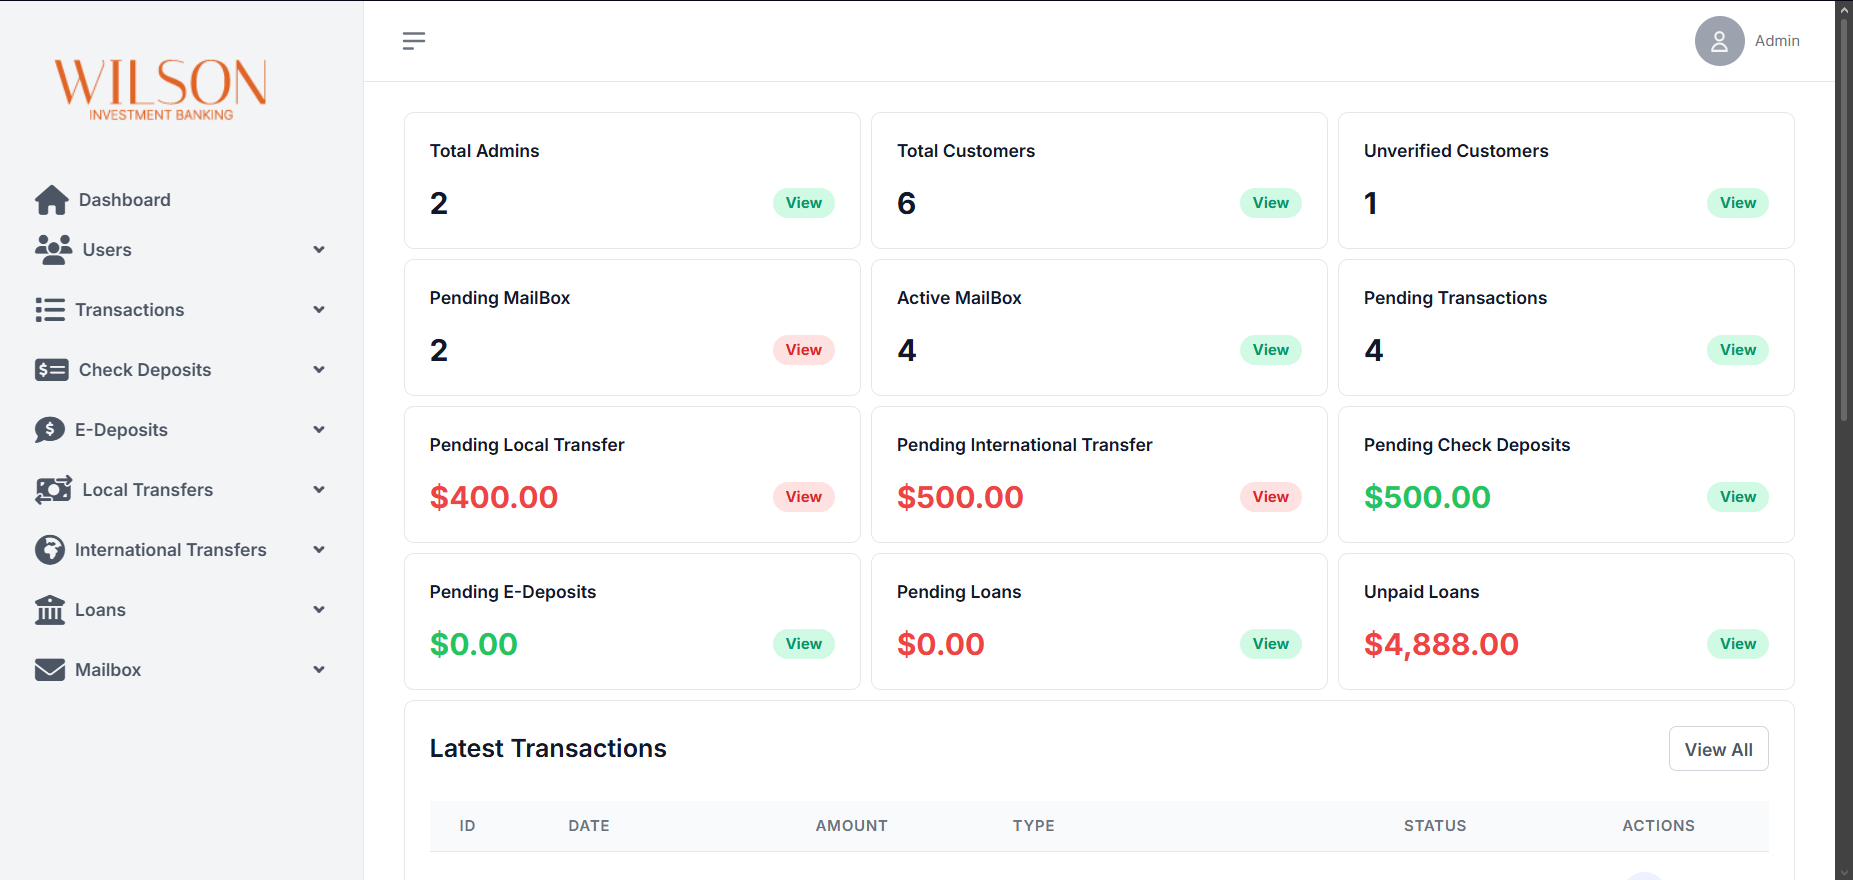The width and height of the screenshot is (1853, 880).
Task: Click the Dashboard home icon
Action: pyautogui.click(x=52, y=200)
